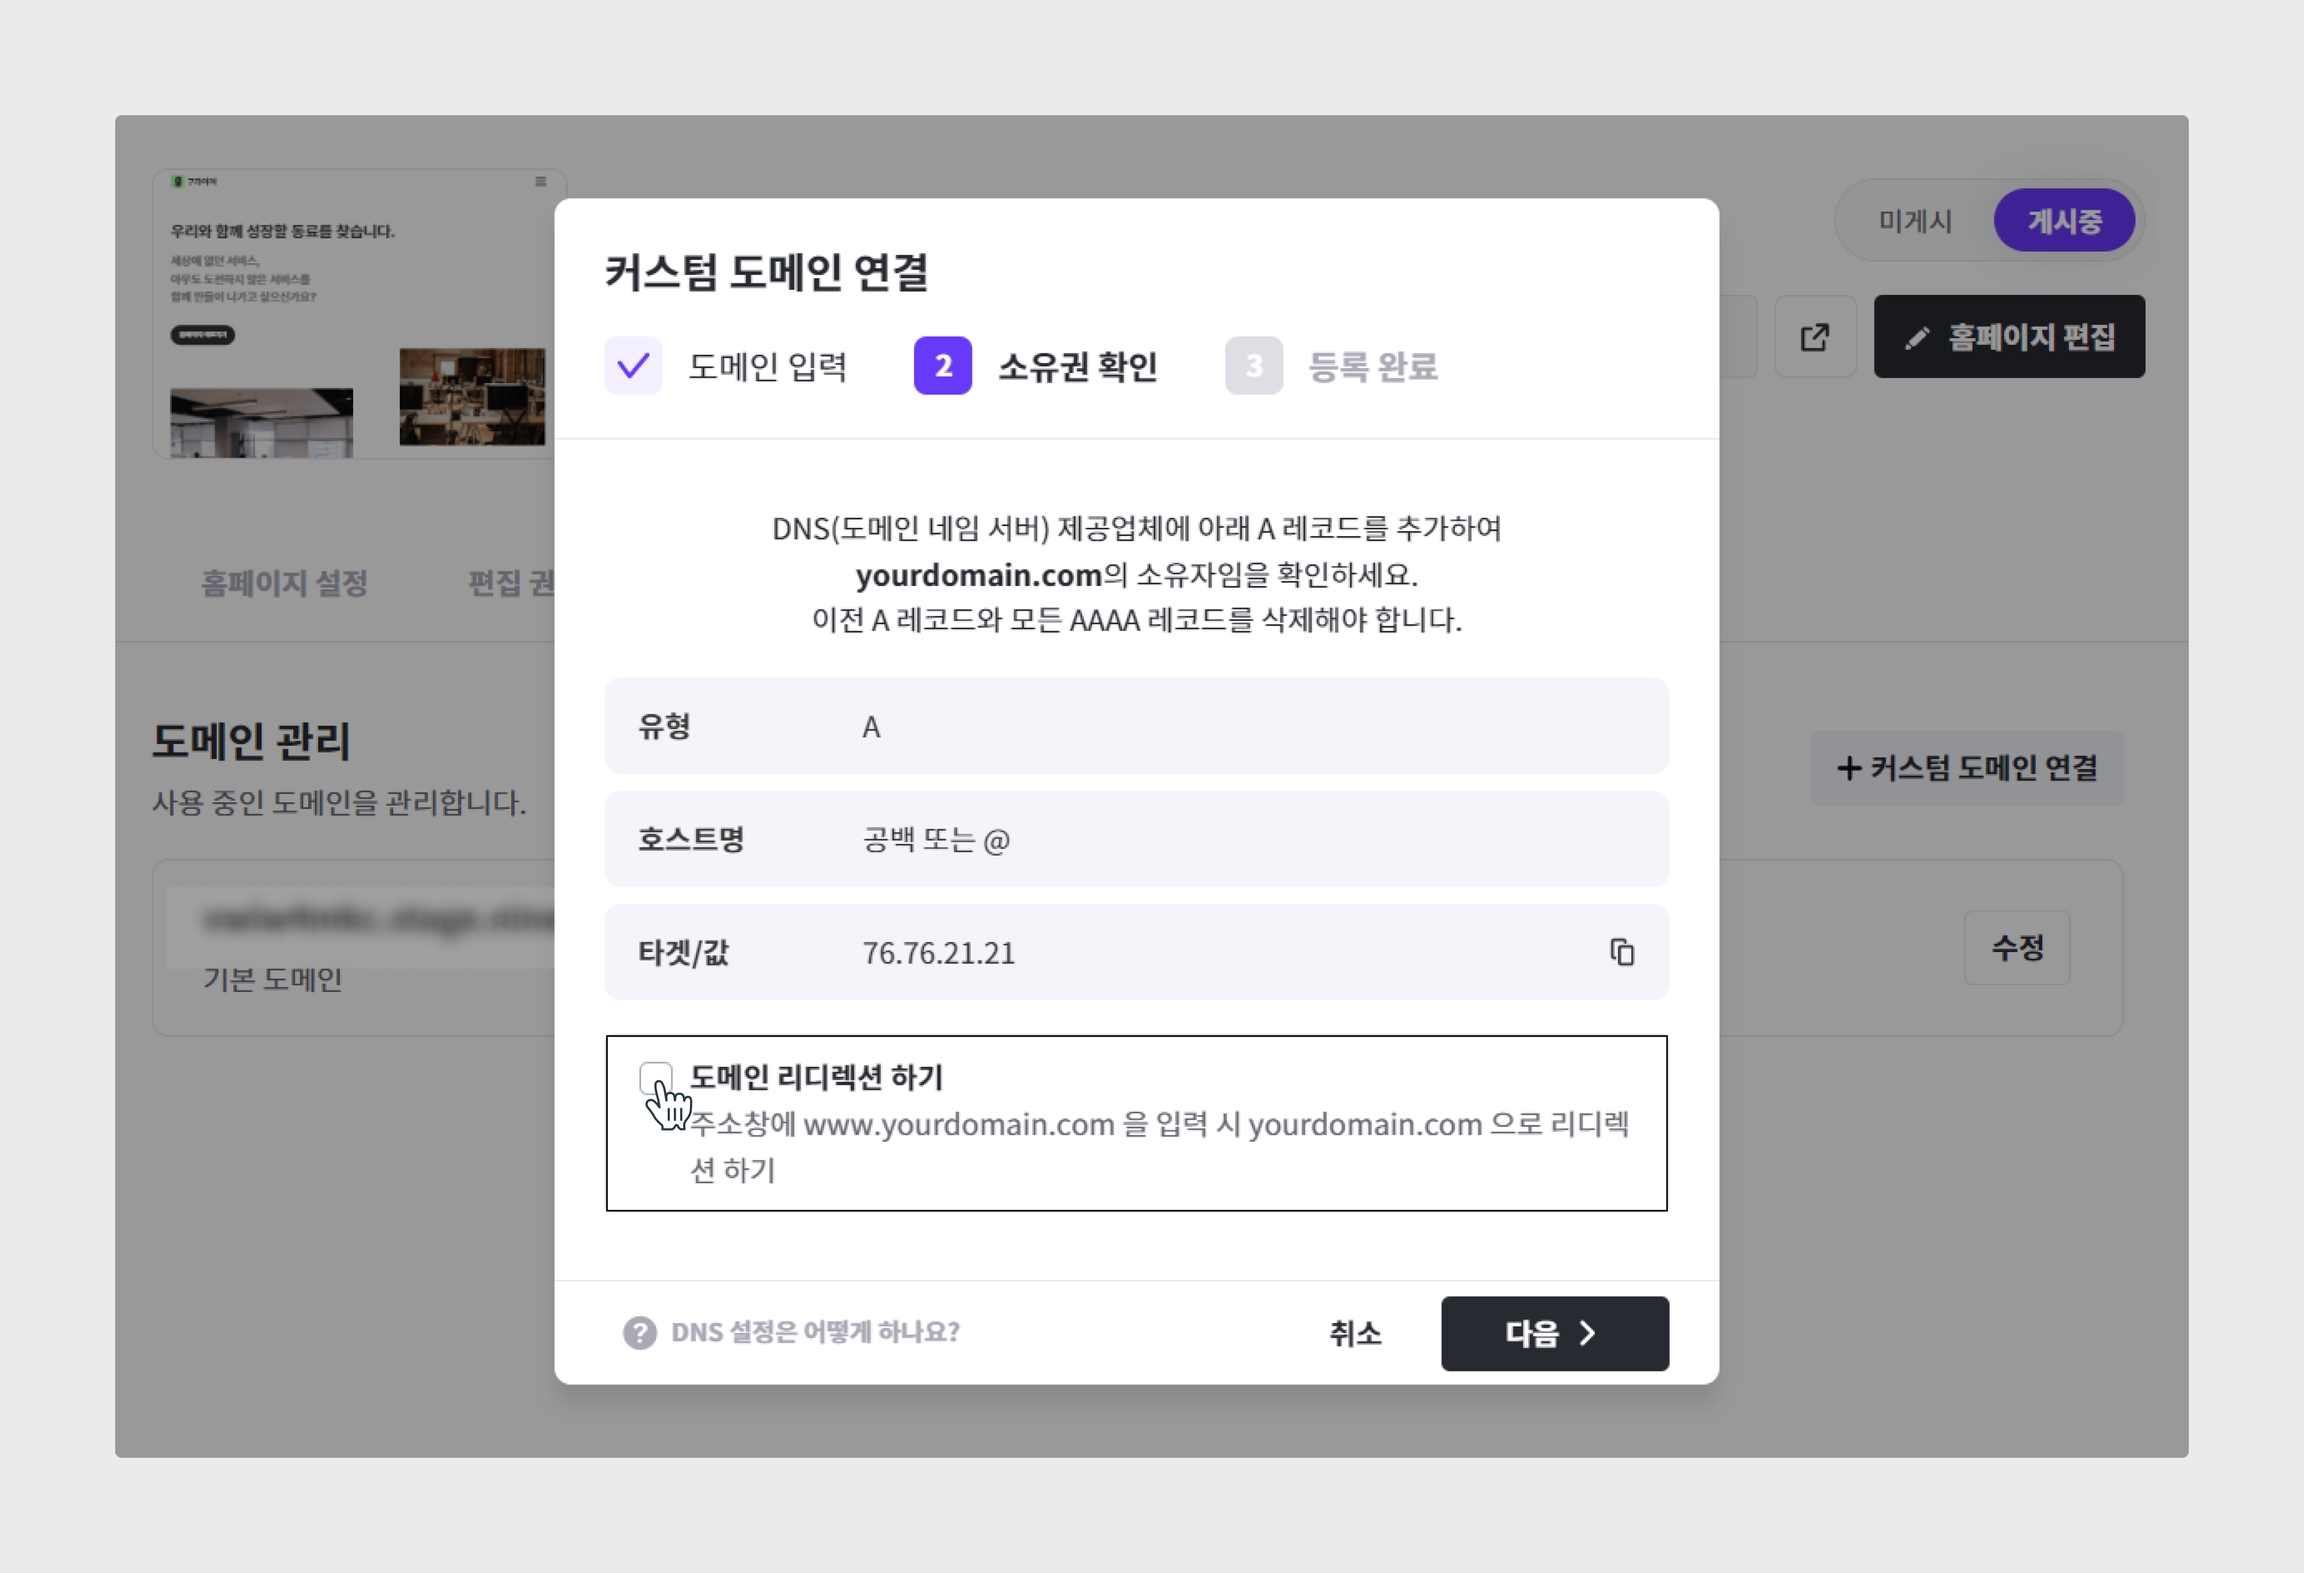Click the checkmark icon for 도메인 입력 step
The width and height of the screenshot is (2304, 1573).
click(x=633, y=366)
